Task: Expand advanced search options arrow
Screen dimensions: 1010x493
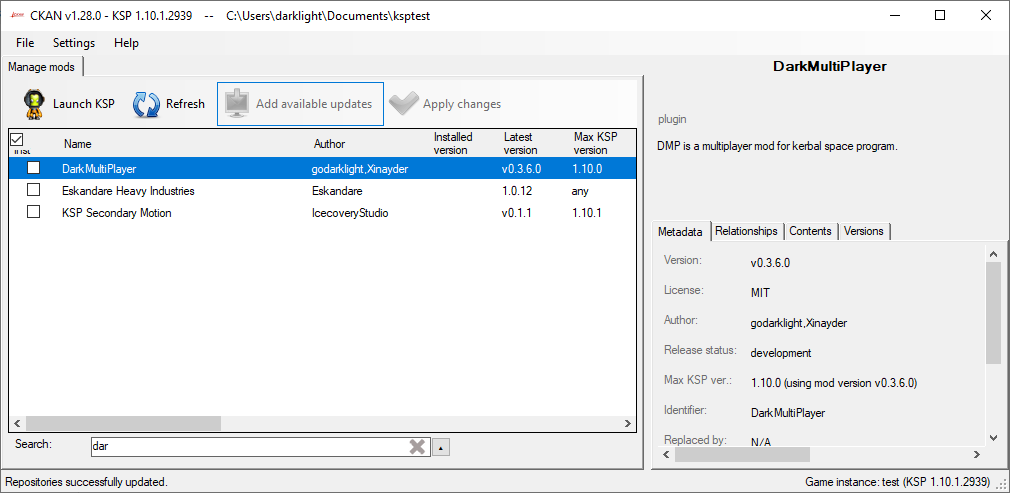Action: pyautogui.click(x=441, y=447)
